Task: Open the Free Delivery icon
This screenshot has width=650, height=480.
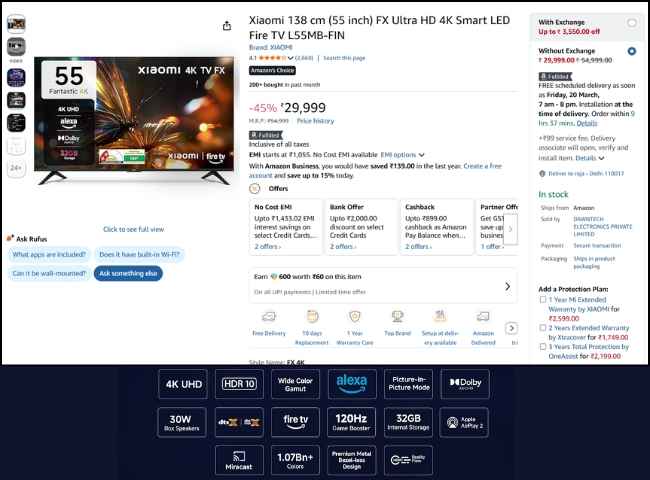Action: [x=268, y=318]
